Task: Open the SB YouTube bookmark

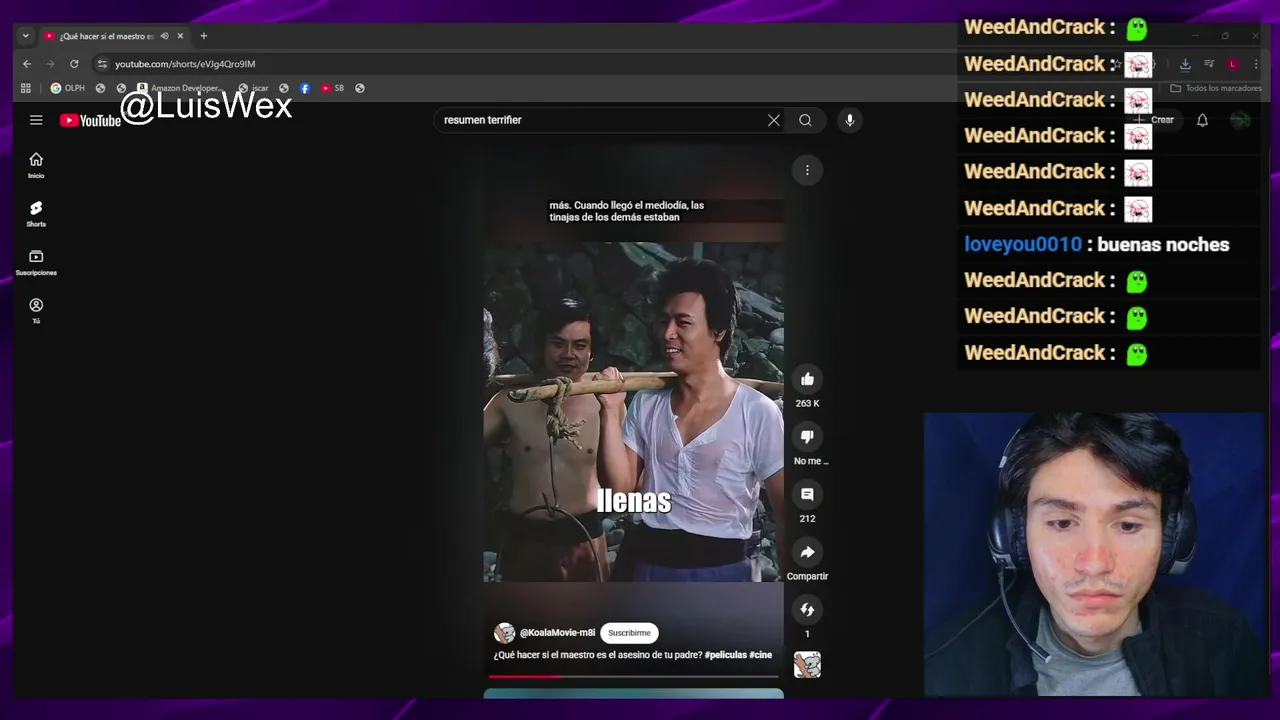Action: tap(332, 88)
